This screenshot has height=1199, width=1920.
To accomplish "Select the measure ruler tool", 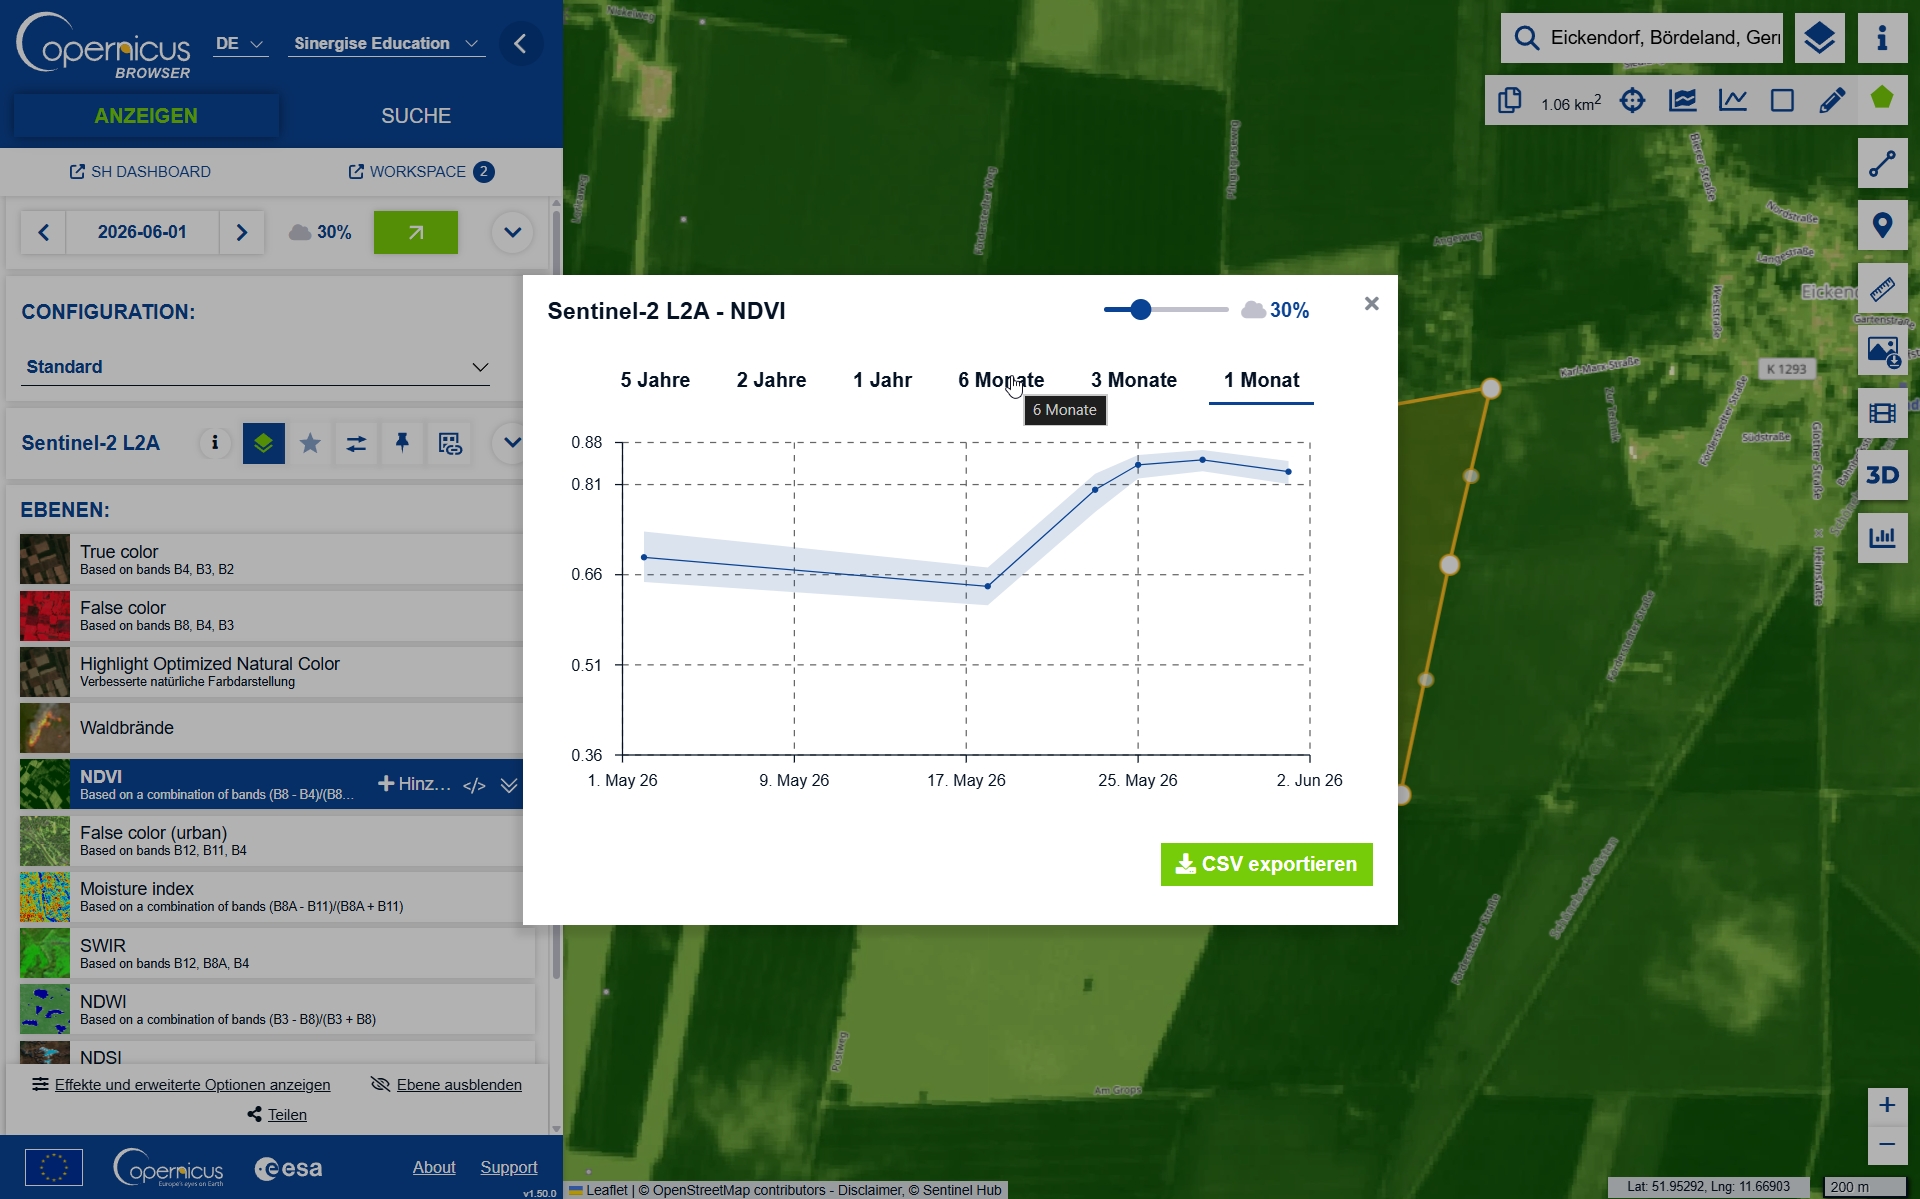I will 1882,289.
